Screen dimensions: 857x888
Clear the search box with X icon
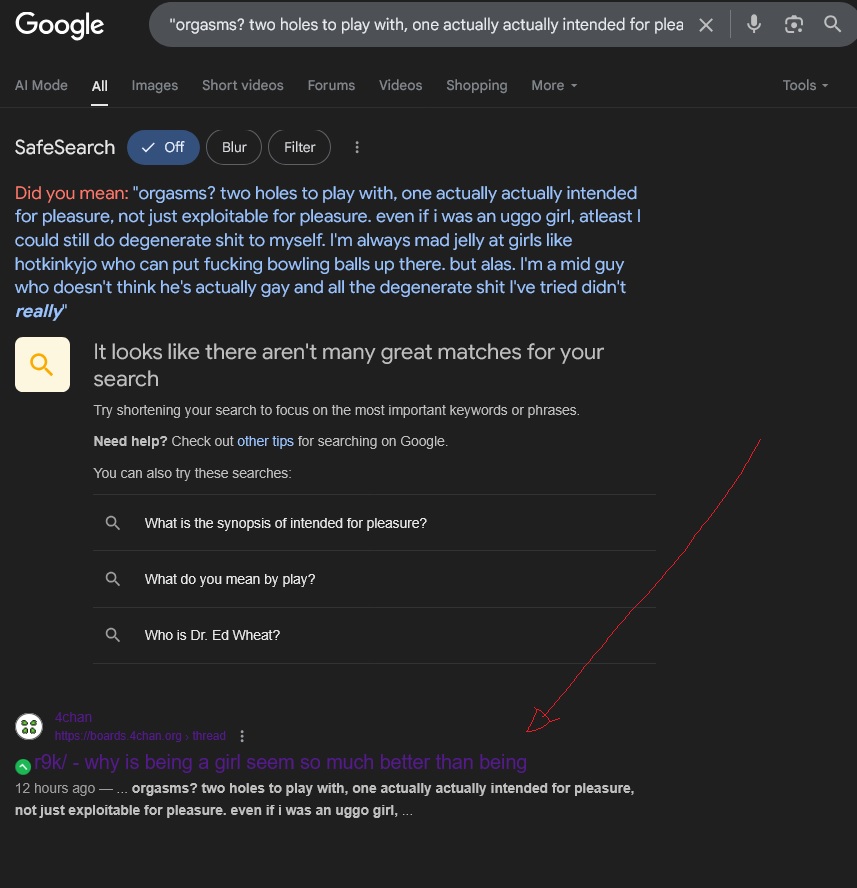point(706,25)
